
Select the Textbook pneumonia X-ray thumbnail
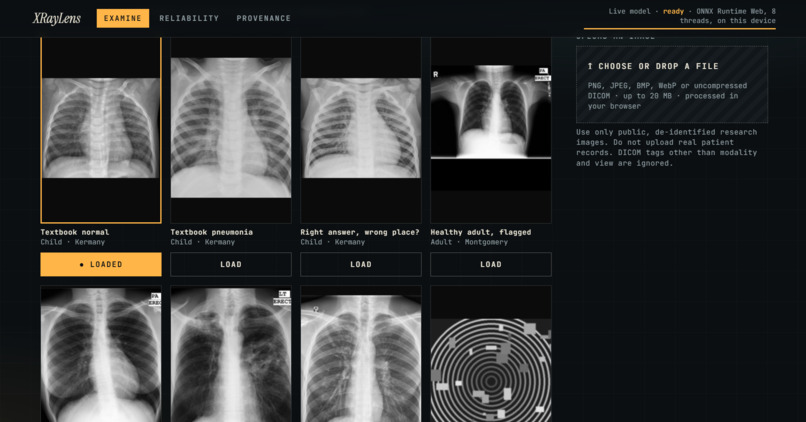tap(231, 130)
